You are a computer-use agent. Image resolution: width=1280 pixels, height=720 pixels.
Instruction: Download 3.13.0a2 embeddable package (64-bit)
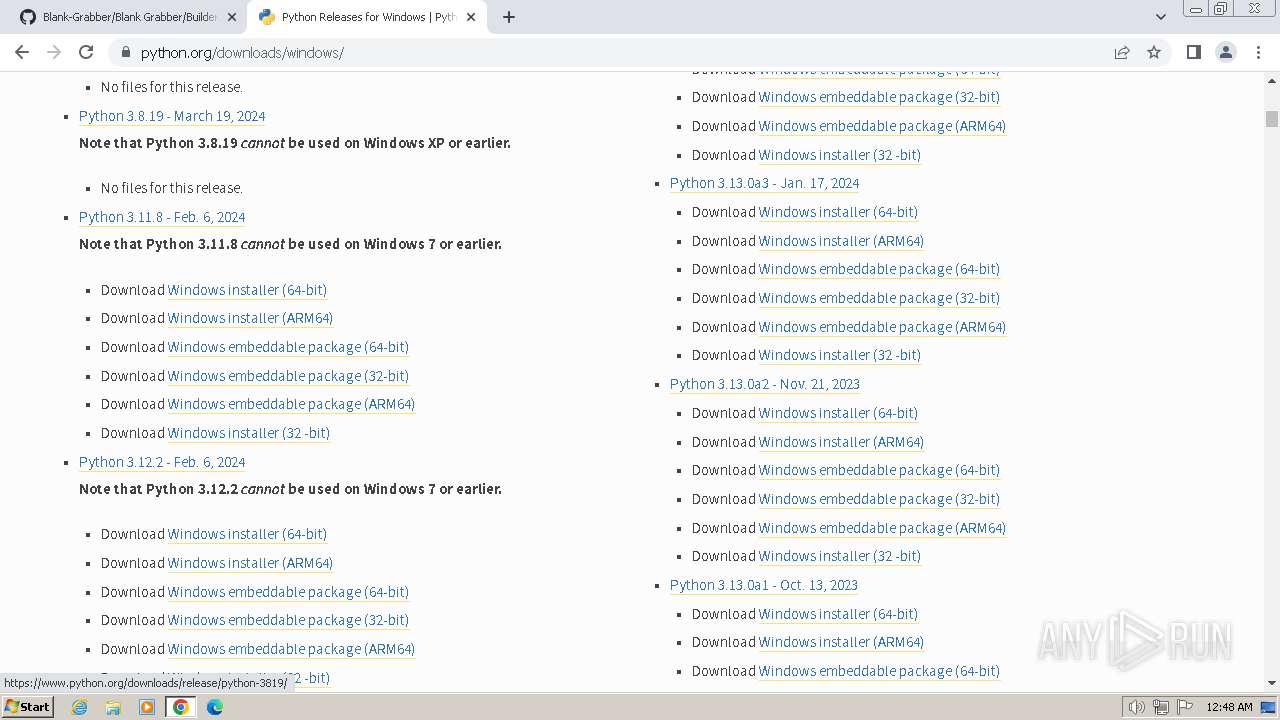point(879,470)
